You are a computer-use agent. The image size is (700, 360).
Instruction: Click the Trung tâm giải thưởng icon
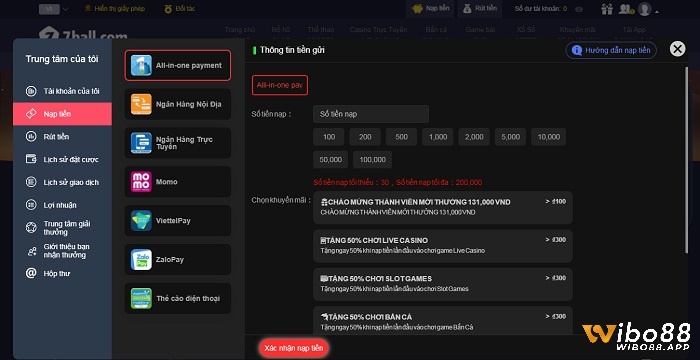point(31,228)
